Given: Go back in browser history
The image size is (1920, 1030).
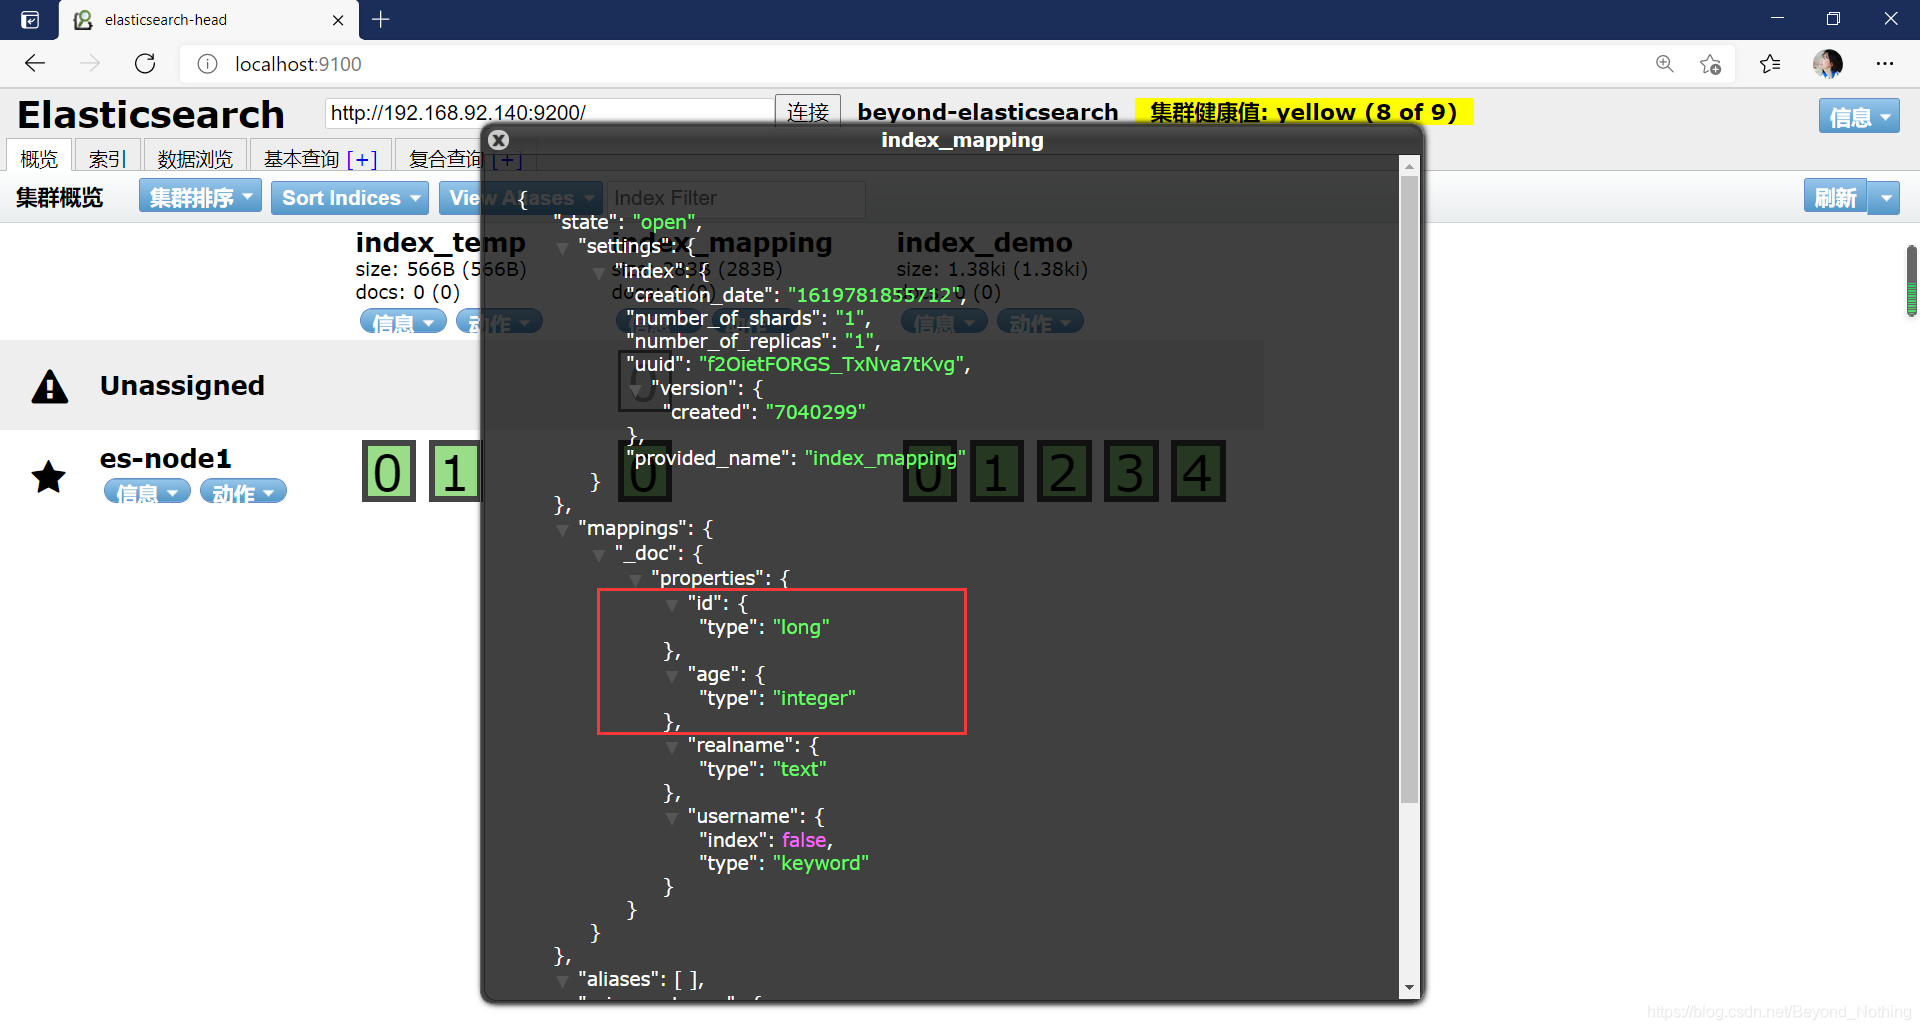Looking at the screenshot, I should coord(35,64).
